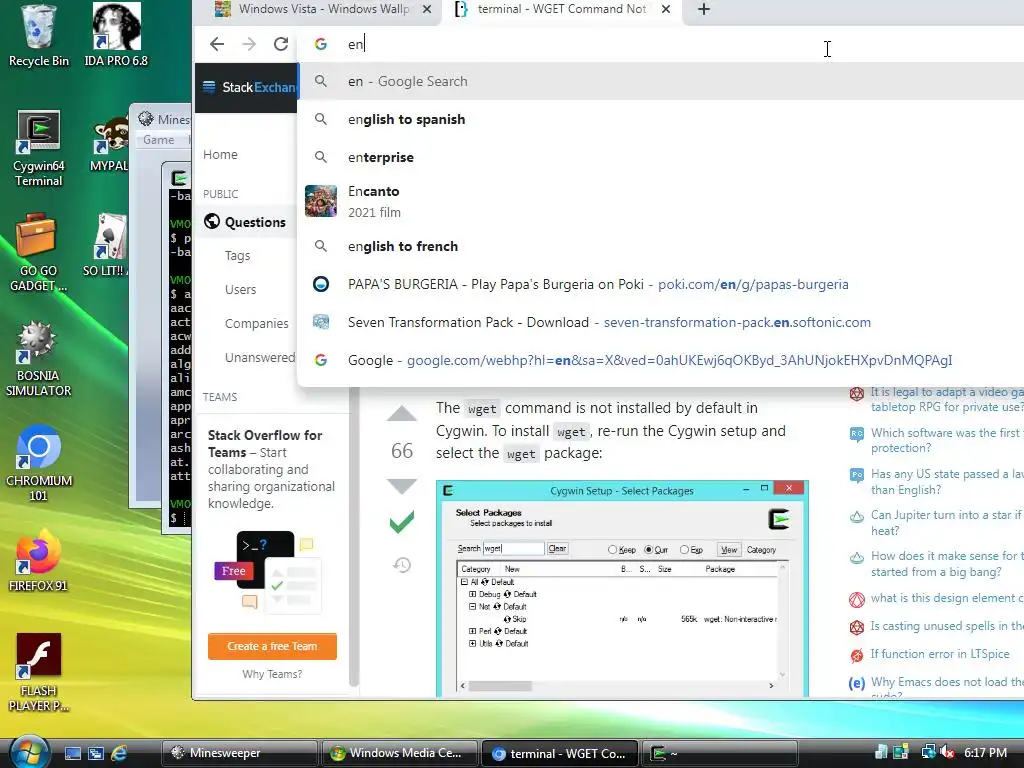Image resolution: width=1024 pixels, height=768 pixels.
Task: Open the PAPA'S BURGERIA Poki suggestion
Action: pyautogui.click(x=660, y=284)
